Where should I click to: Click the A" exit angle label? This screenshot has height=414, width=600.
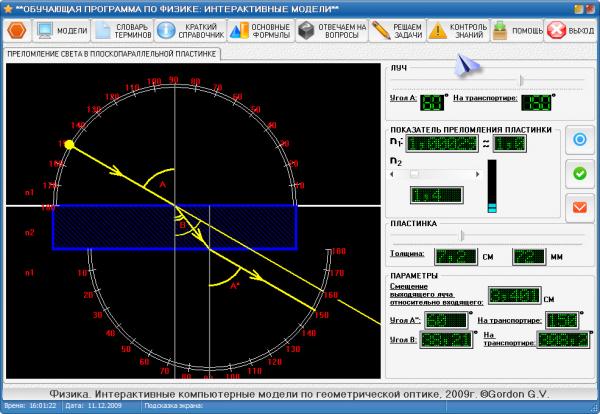point(235,285)
